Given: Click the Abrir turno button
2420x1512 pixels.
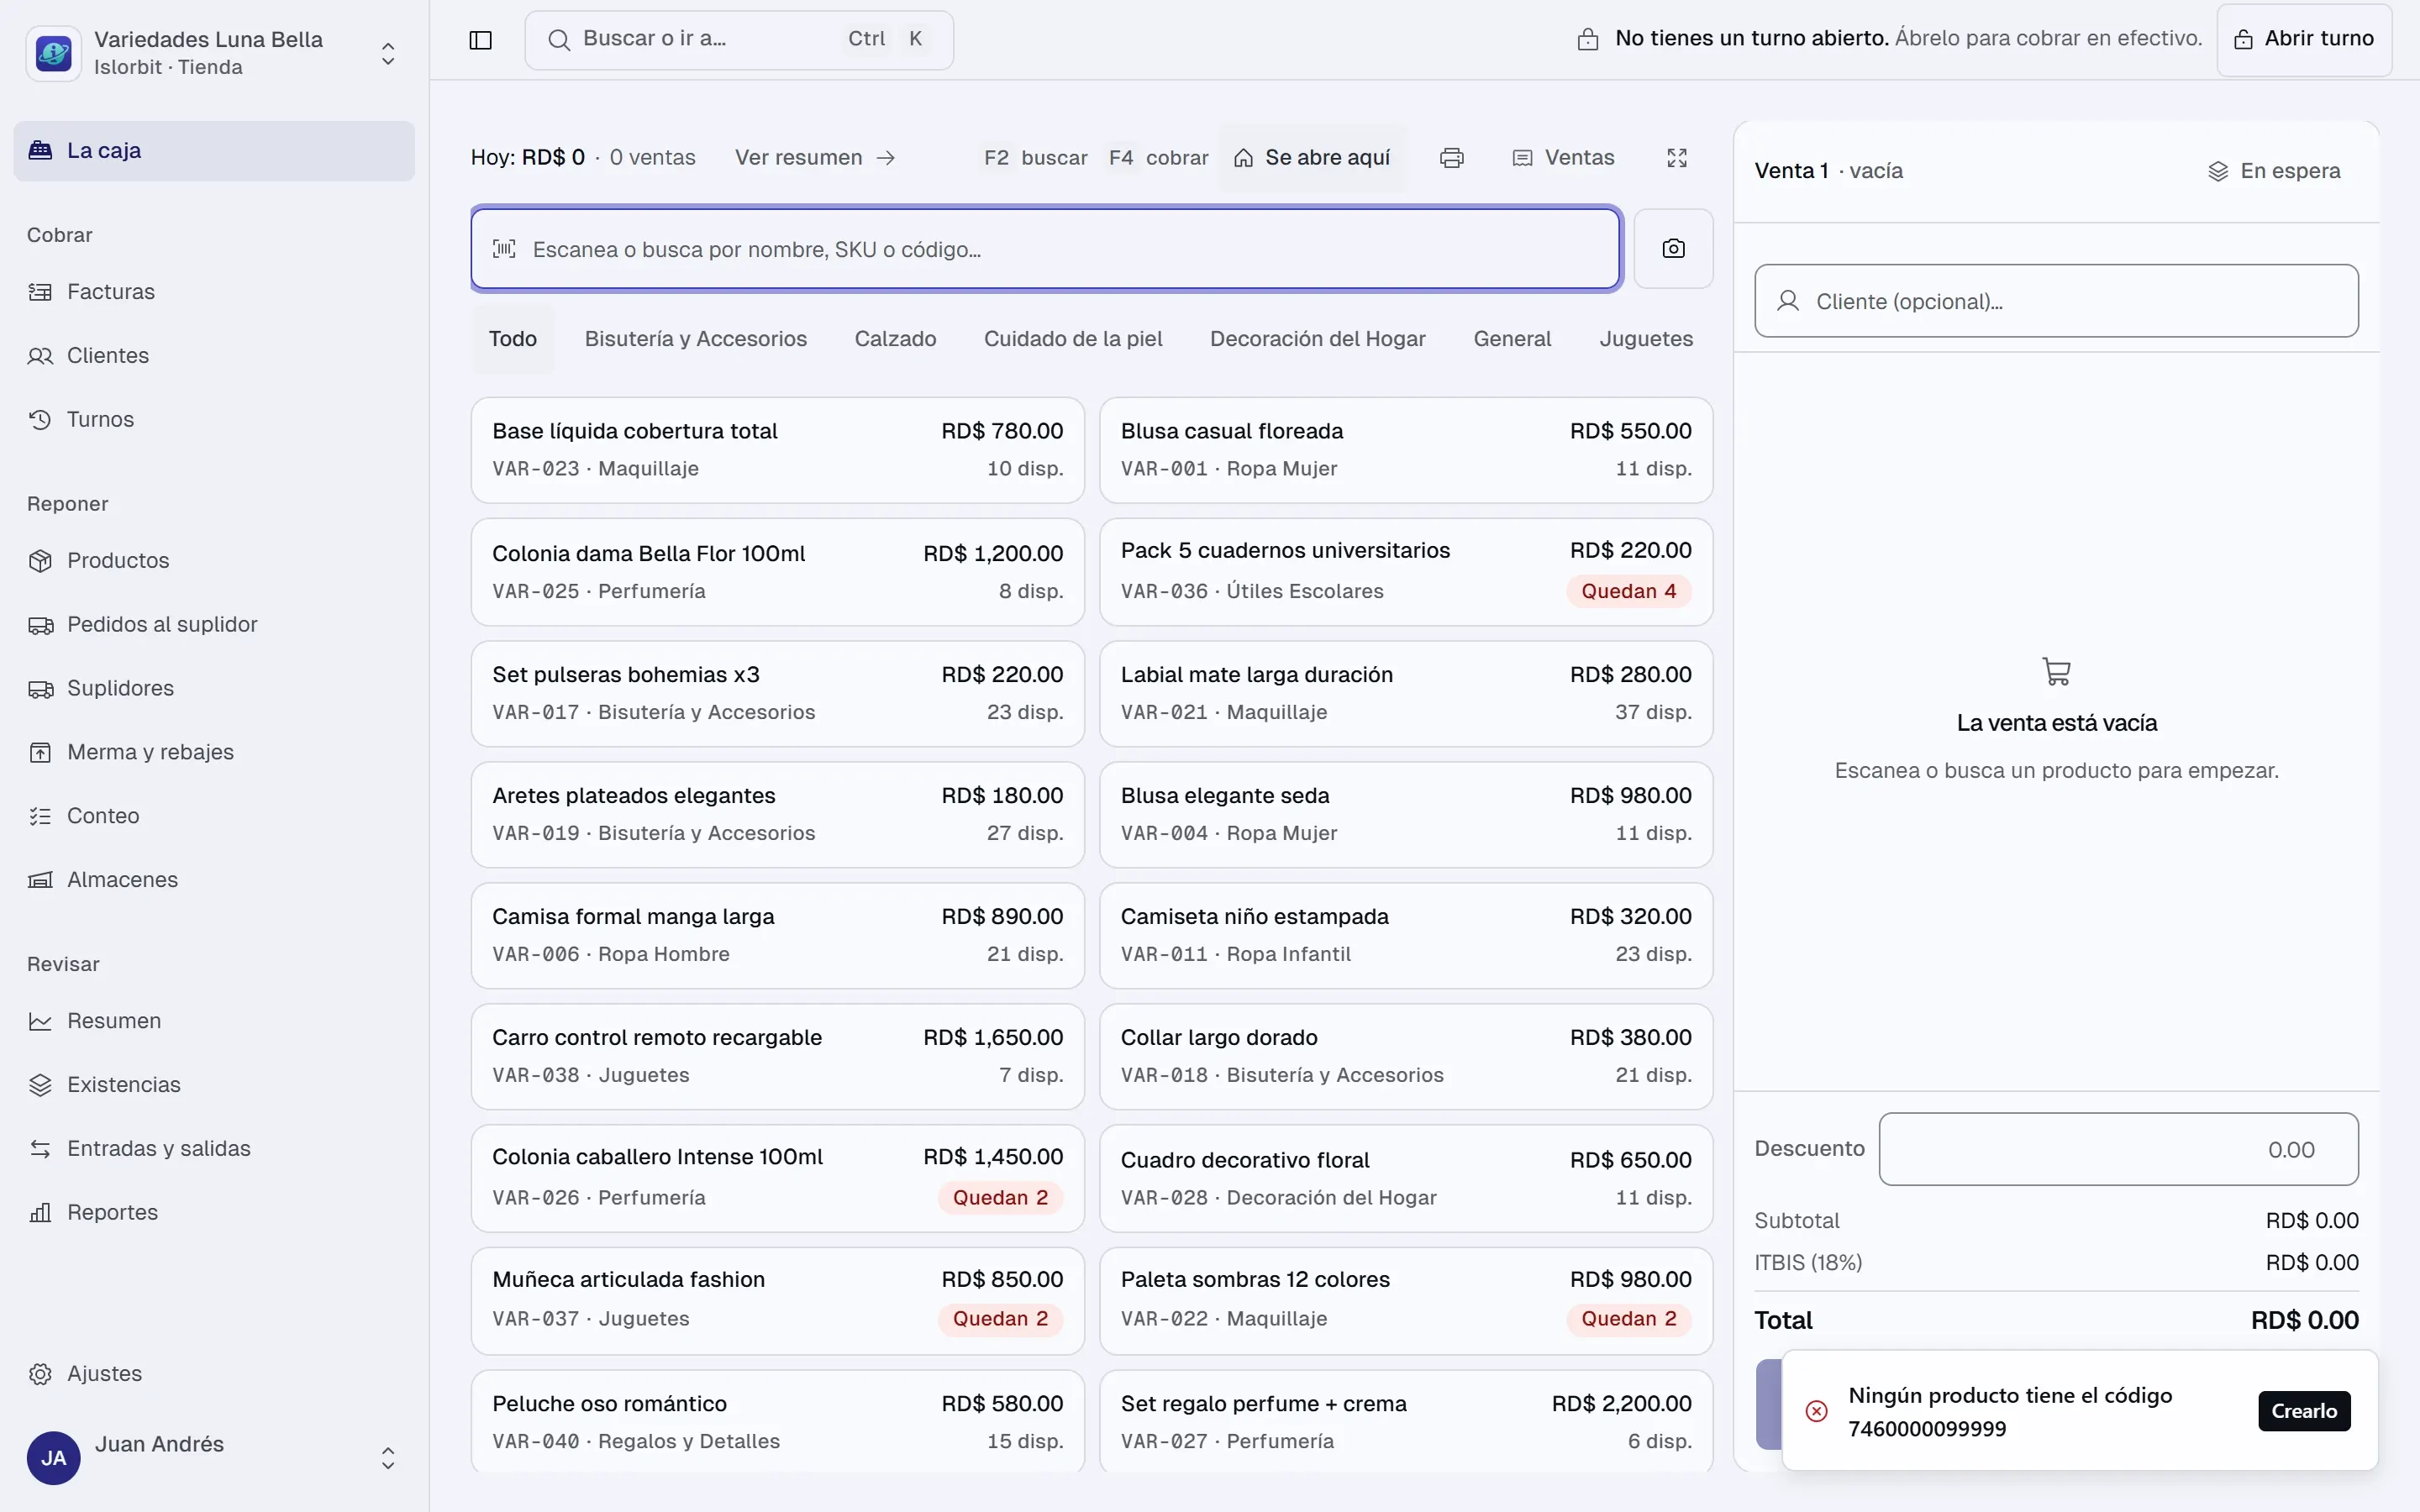Looking at the screenshot, I should click(x=2304, y=40).
